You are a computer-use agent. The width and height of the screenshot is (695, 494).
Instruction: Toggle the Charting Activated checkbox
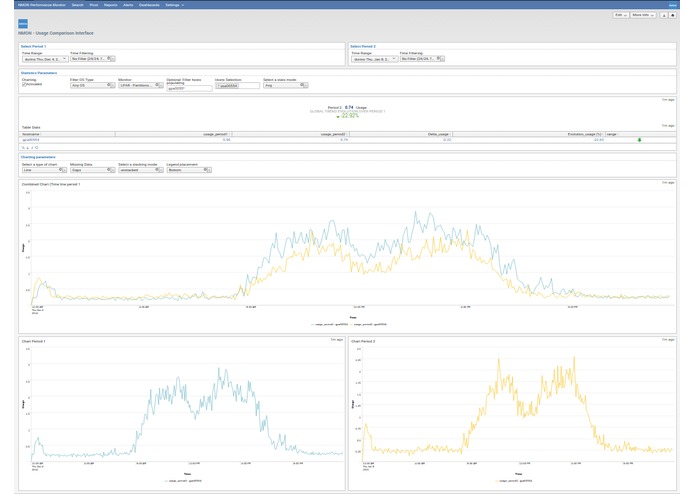tap(24, 84)
